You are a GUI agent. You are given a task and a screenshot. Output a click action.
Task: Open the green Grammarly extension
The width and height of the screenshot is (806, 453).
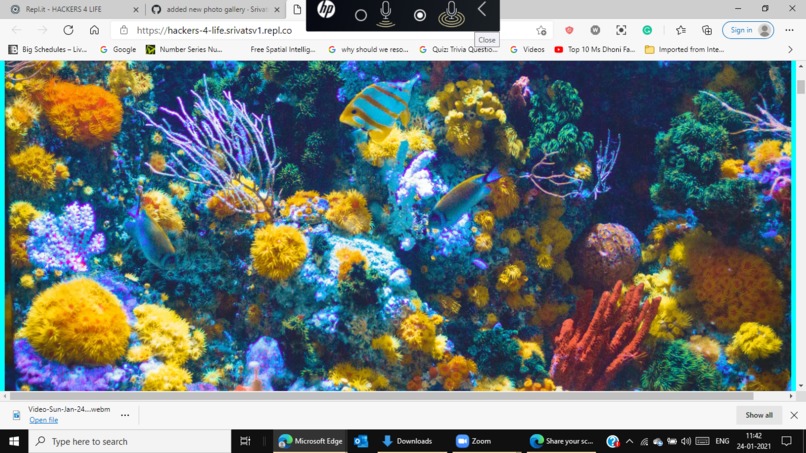647,30
